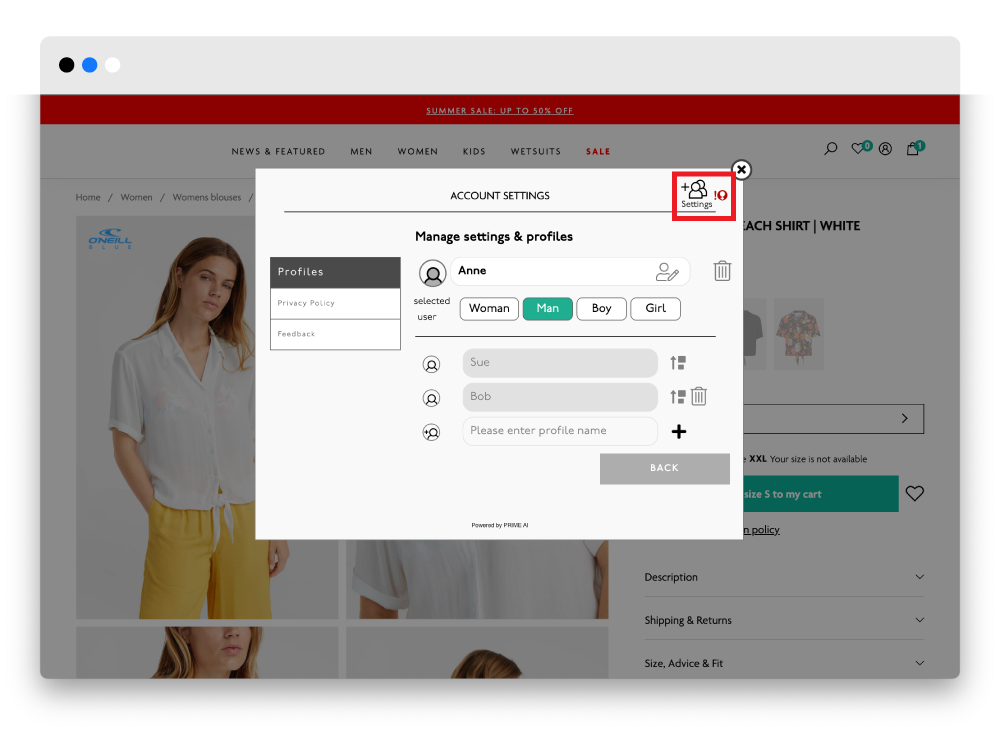This screenshot has height=750, width=1000.
Task: Select the Woman gender option
Action: click(489, 309)
